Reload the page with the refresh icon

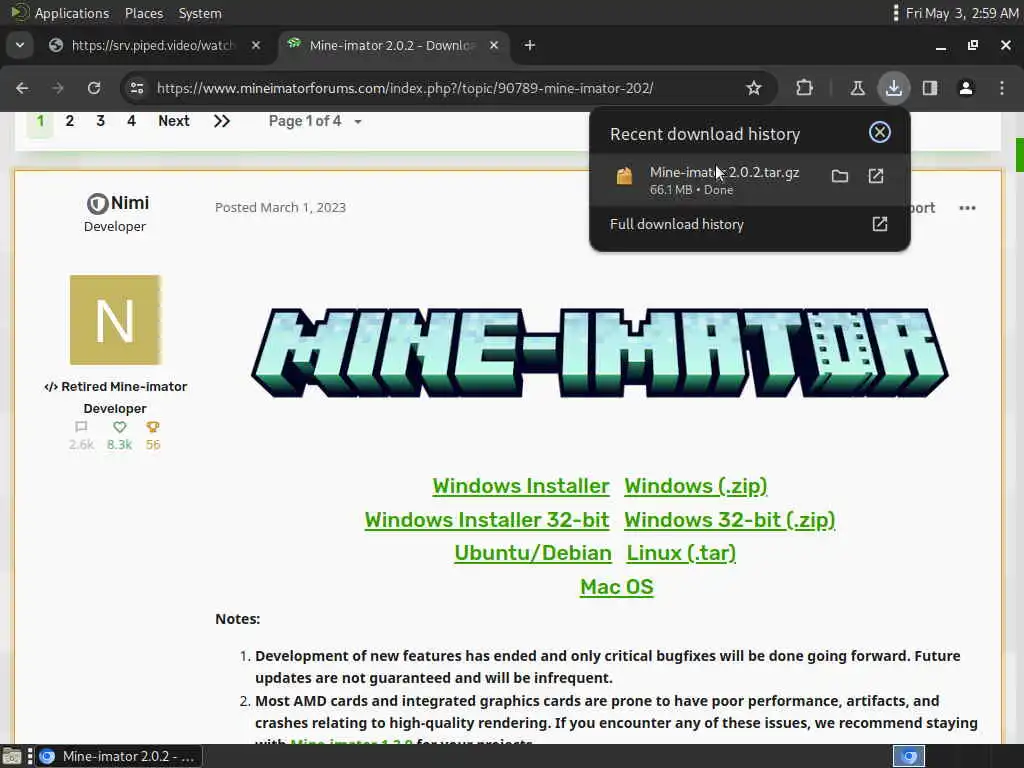pyautogui.click(x=94, y=88)
